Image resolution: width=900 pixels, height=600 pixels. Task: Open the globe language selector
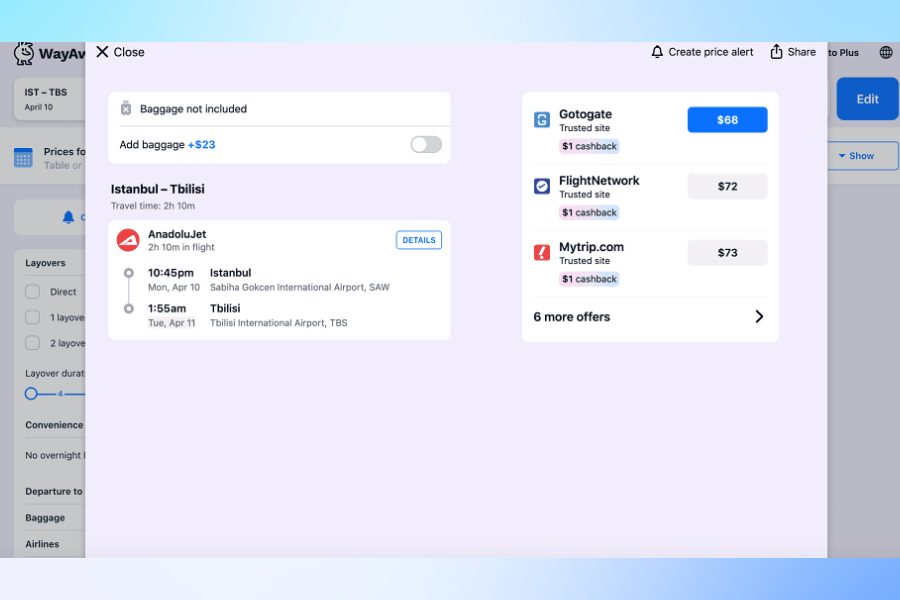[x=886, y=52]
